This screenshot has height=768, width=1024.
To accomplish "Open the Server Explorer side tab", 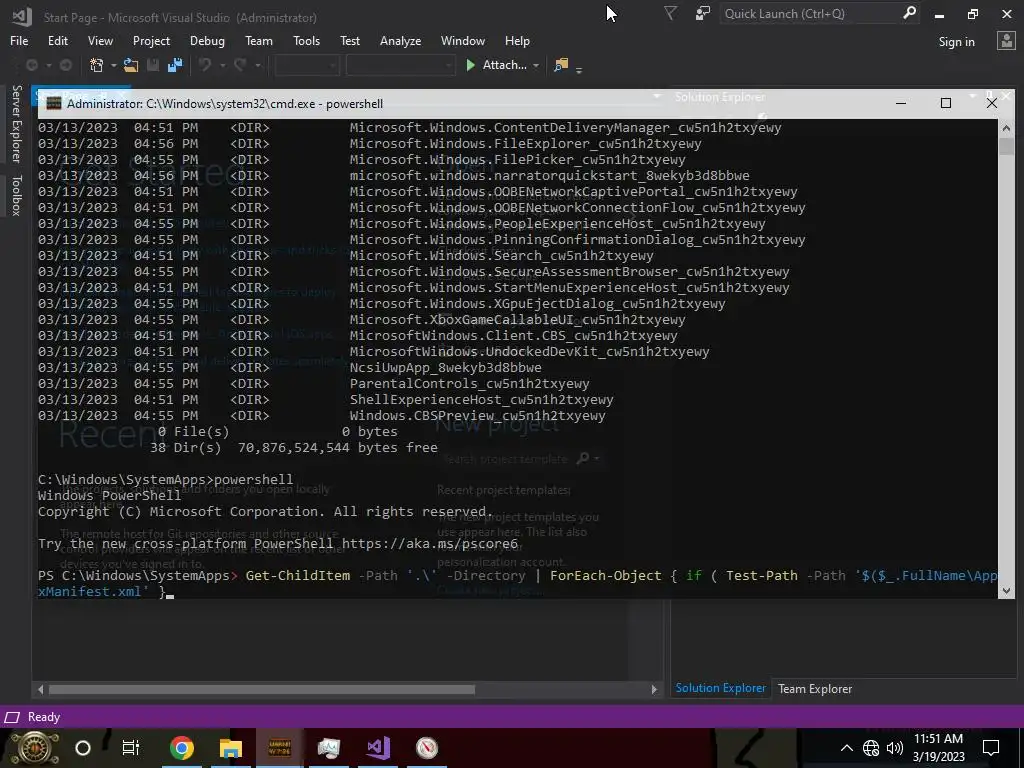I will [x=16, y=123].
